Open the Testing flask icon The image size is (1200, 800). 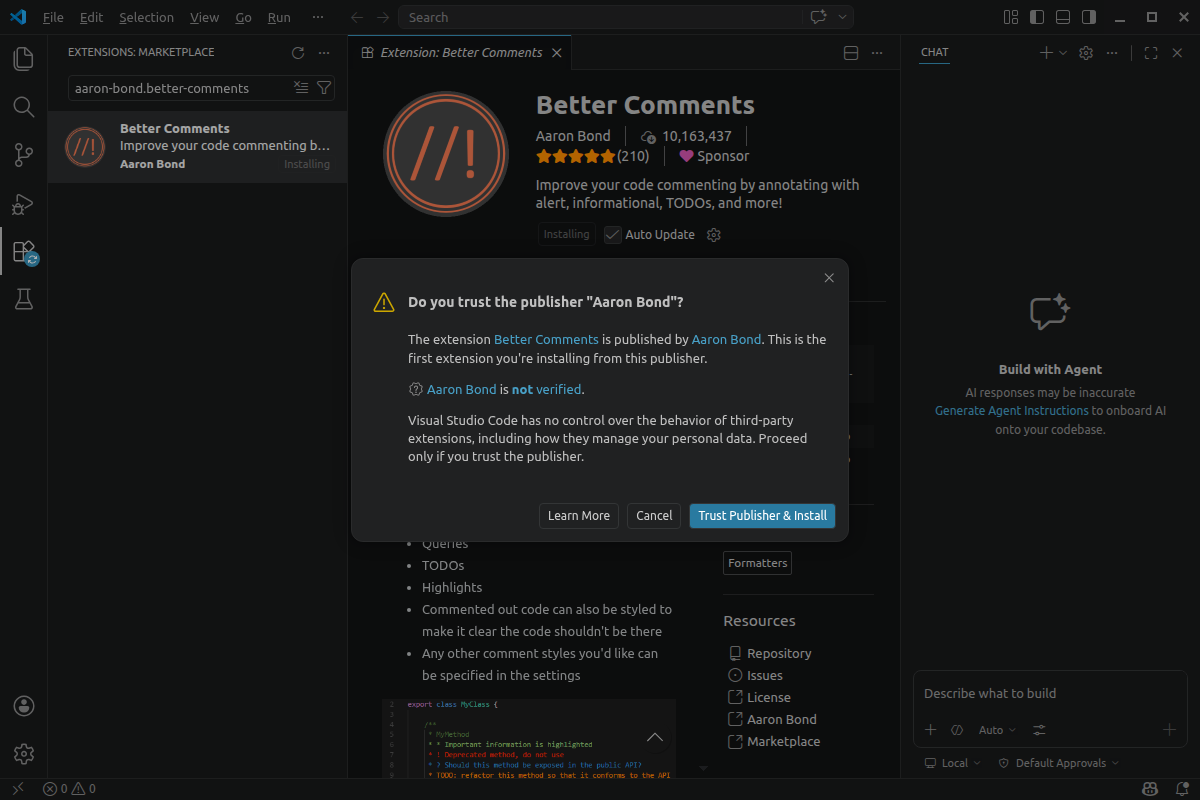point(23,299)
